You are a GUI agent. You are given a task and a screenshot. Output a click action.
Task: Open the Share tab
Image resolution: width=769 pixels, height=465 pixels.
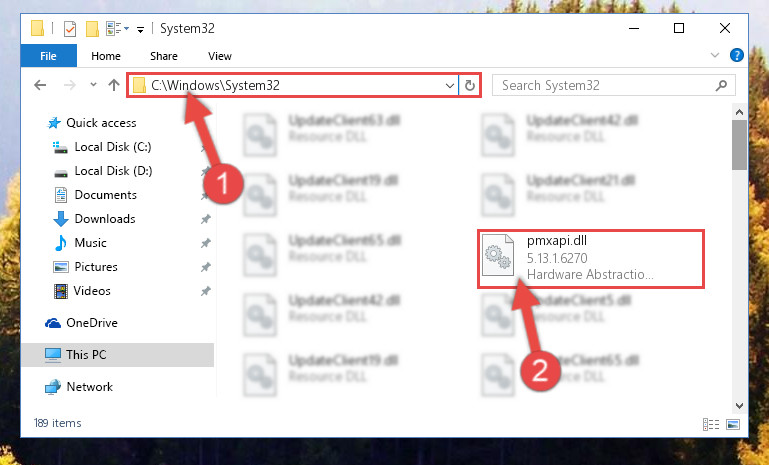tap(164, 56)
